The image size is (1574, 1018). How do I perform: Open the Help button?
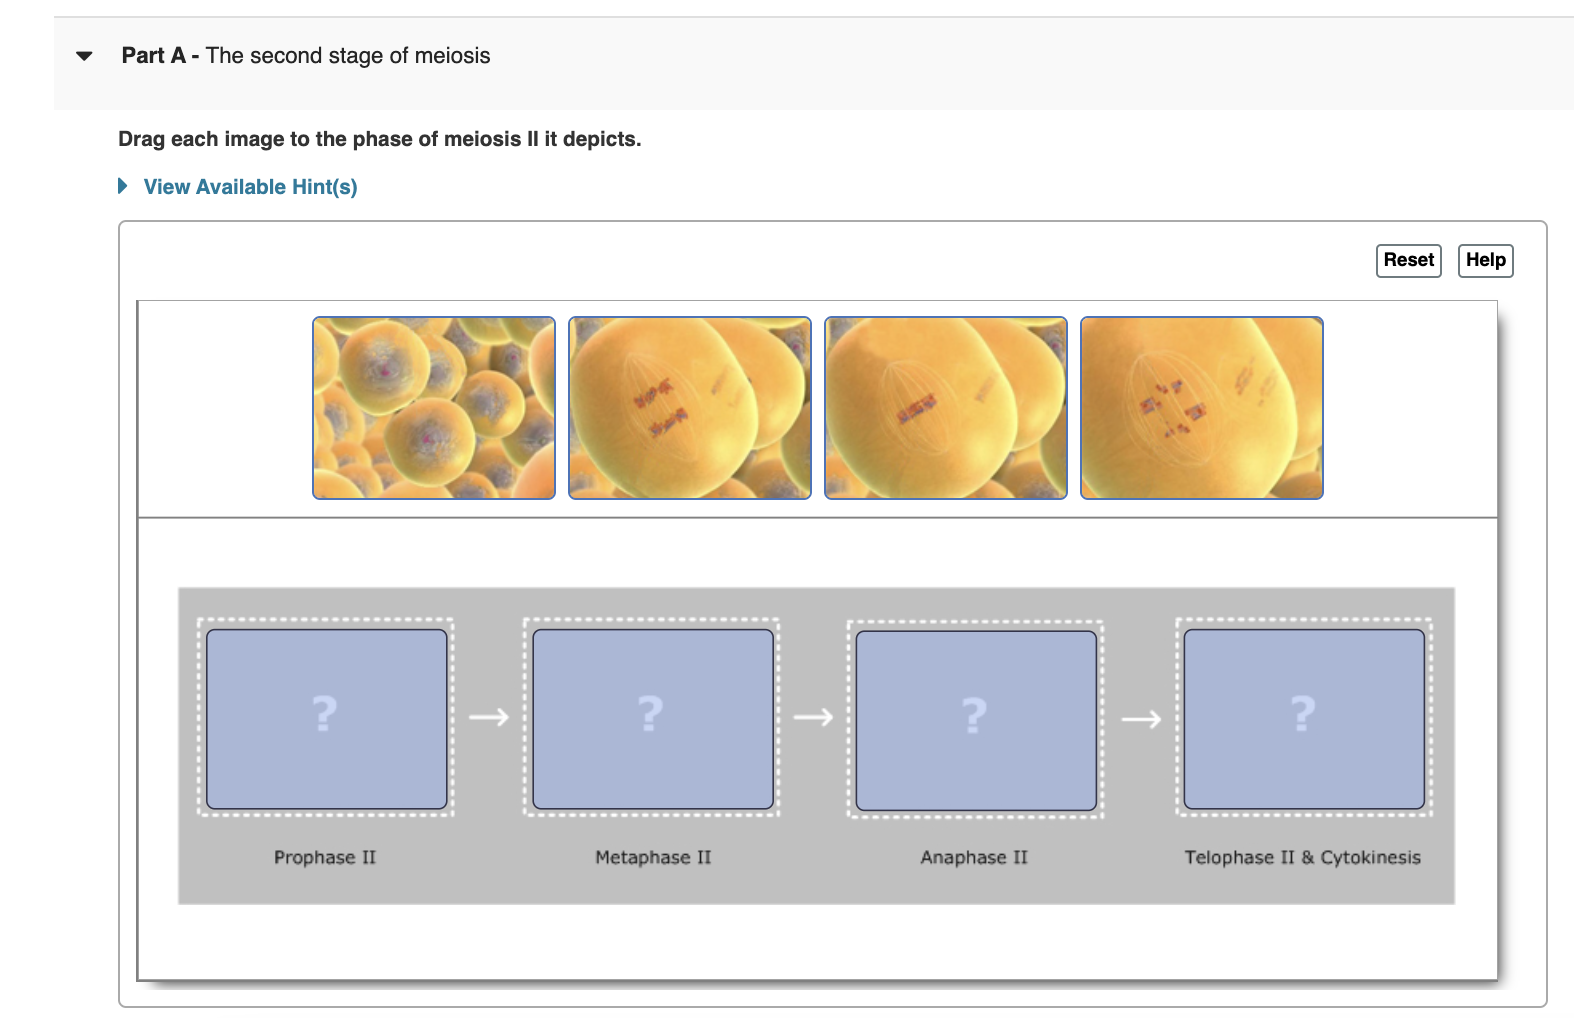coord(1485,260)
